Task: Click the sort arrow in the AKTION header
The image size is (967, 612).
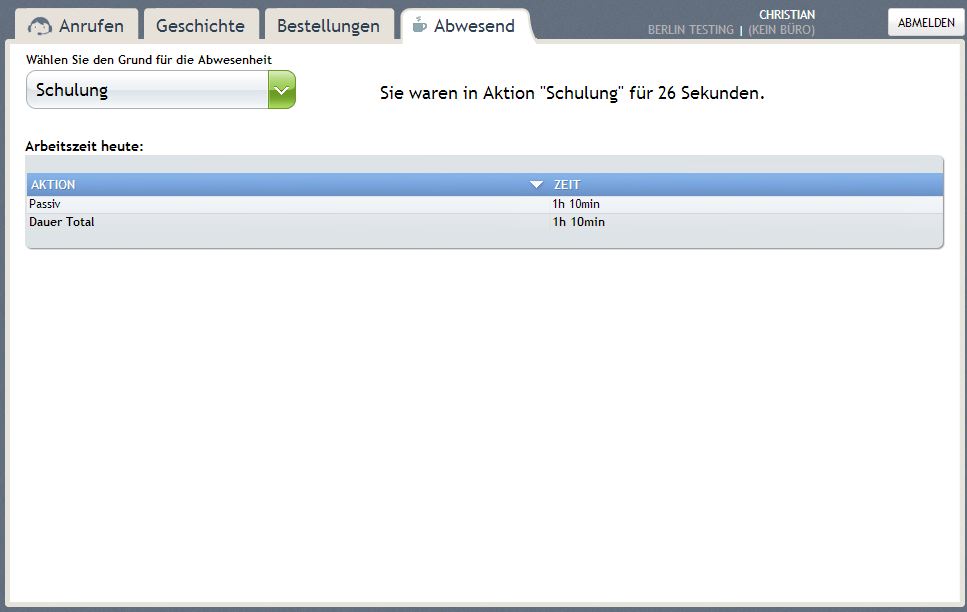Action: tap(537, 184)
